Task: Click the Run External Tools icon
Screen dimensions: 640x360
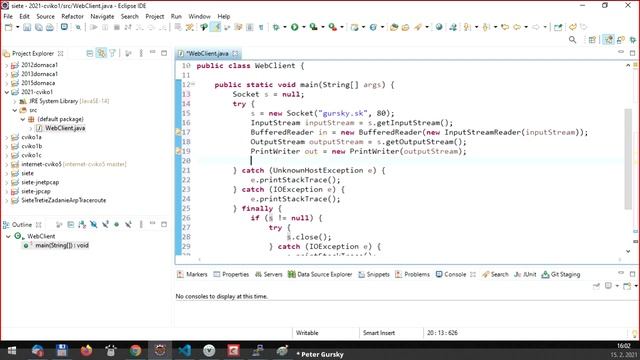Action: (333, 27)
